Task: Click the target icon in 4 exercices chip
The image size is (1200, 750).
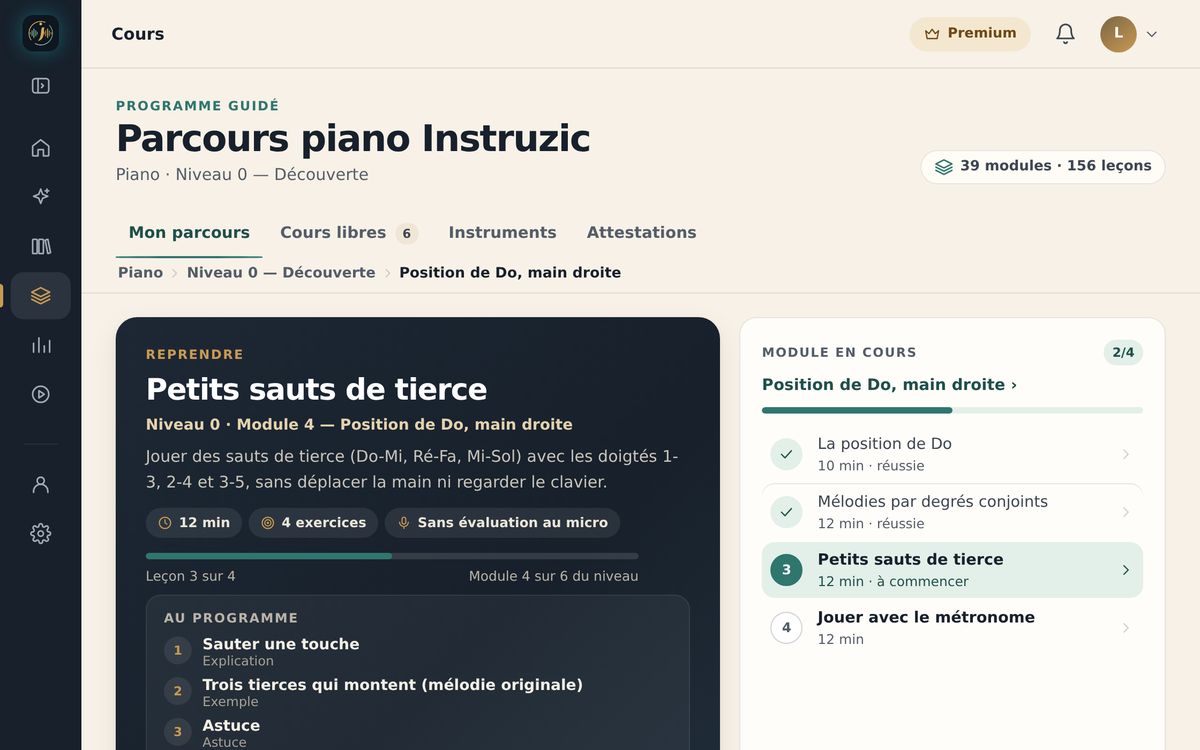Action: pyautogui.click(x=268, y=523)
